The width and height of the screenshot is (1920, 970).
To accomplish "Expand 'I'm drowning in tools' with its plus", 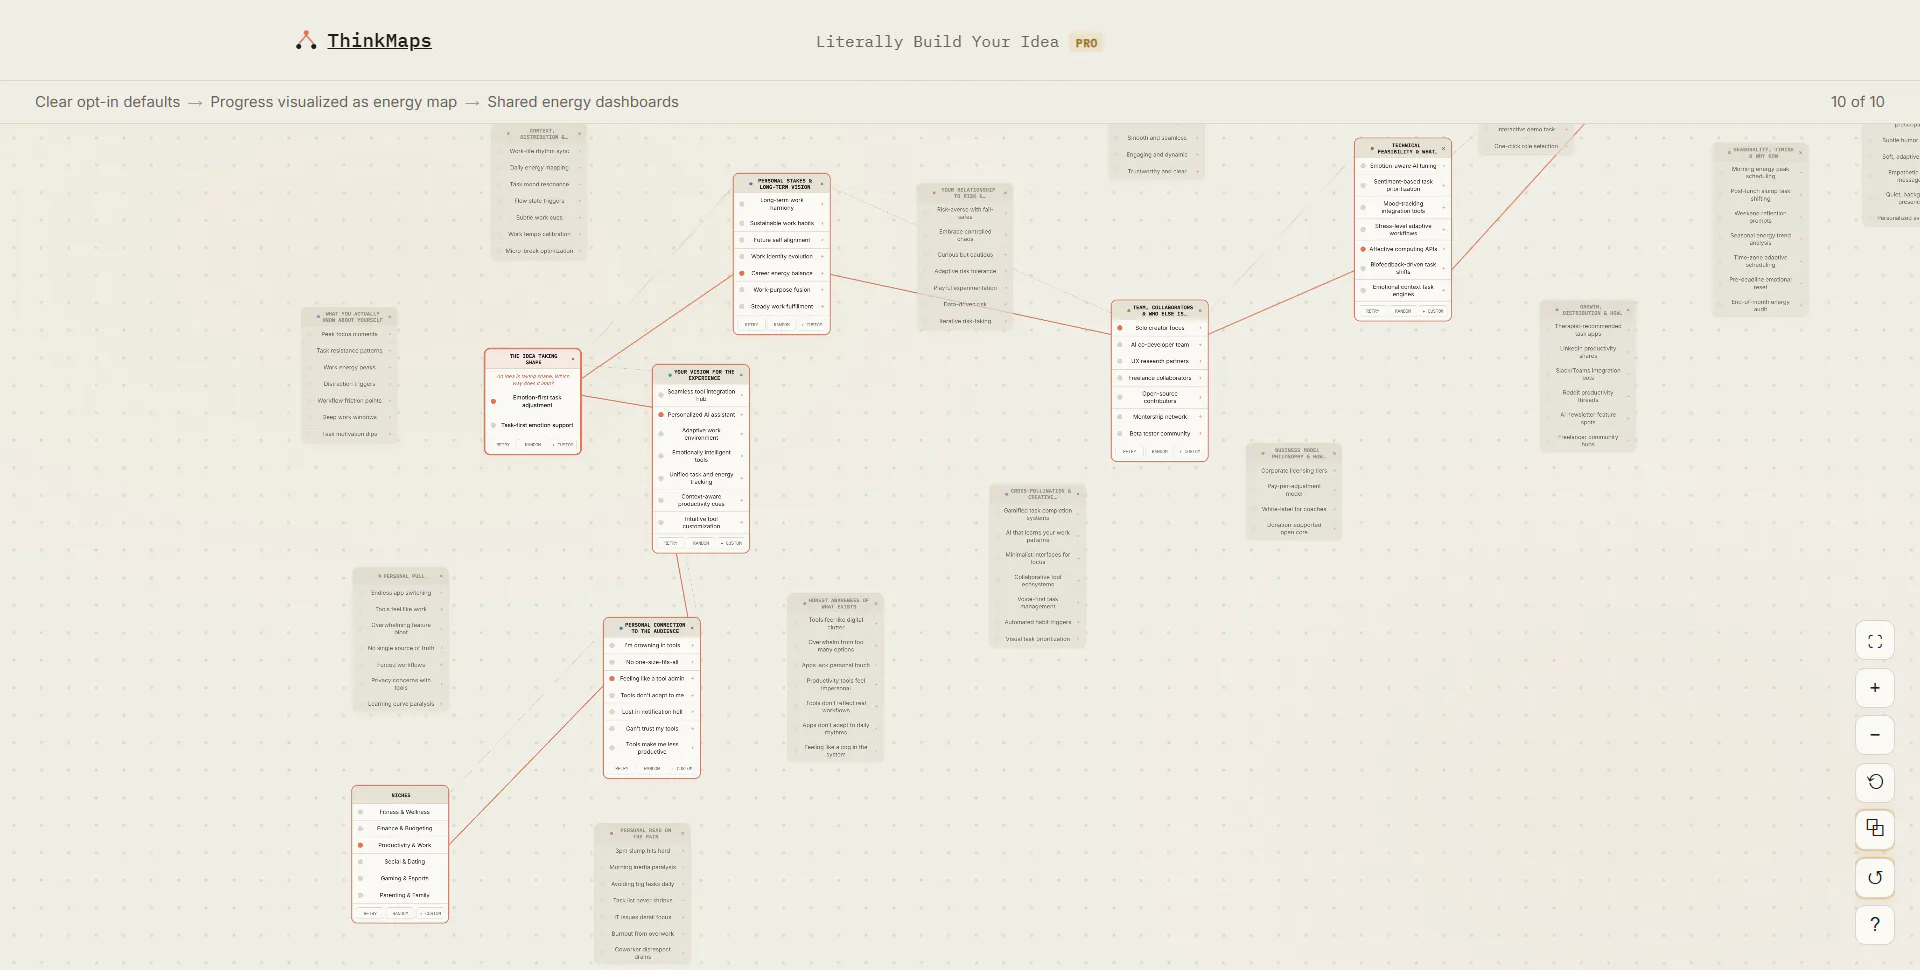I will (x=692, y=645).
